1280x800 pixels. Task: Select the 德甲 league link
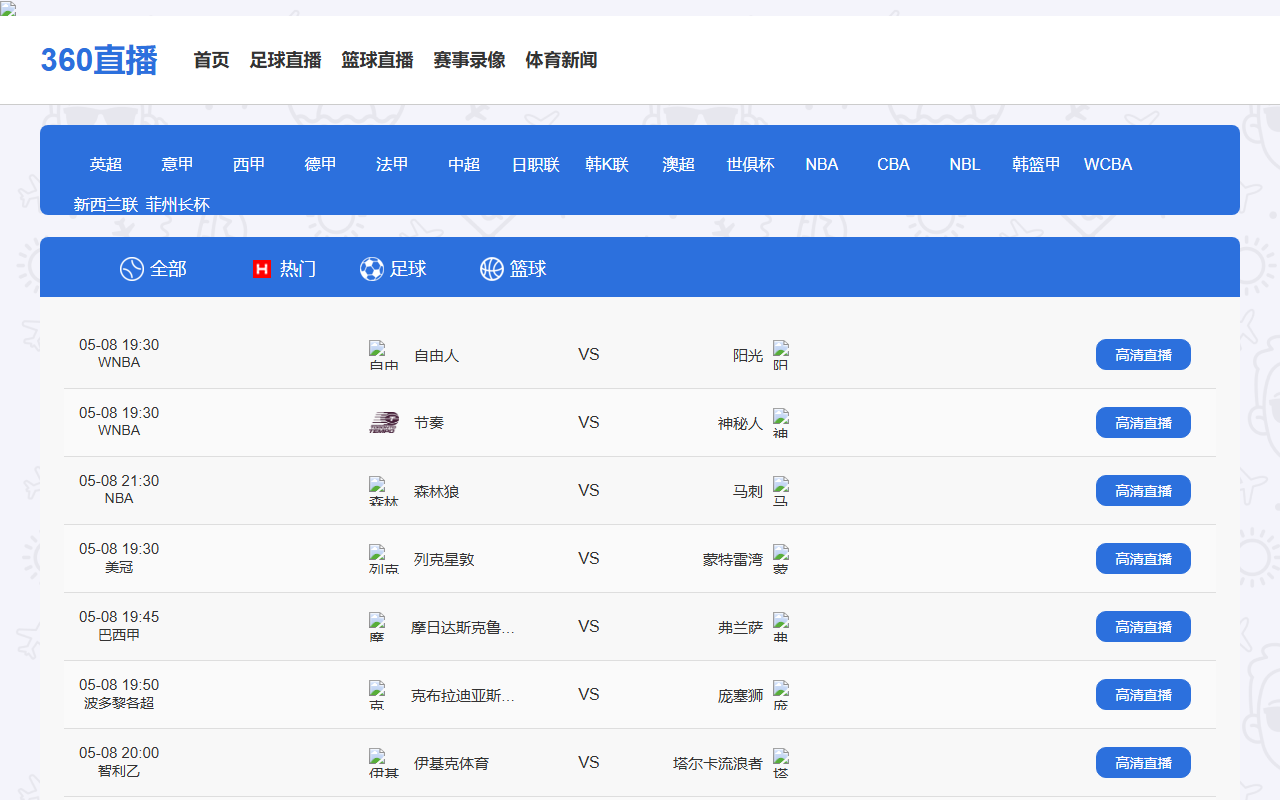coord(321,165)
